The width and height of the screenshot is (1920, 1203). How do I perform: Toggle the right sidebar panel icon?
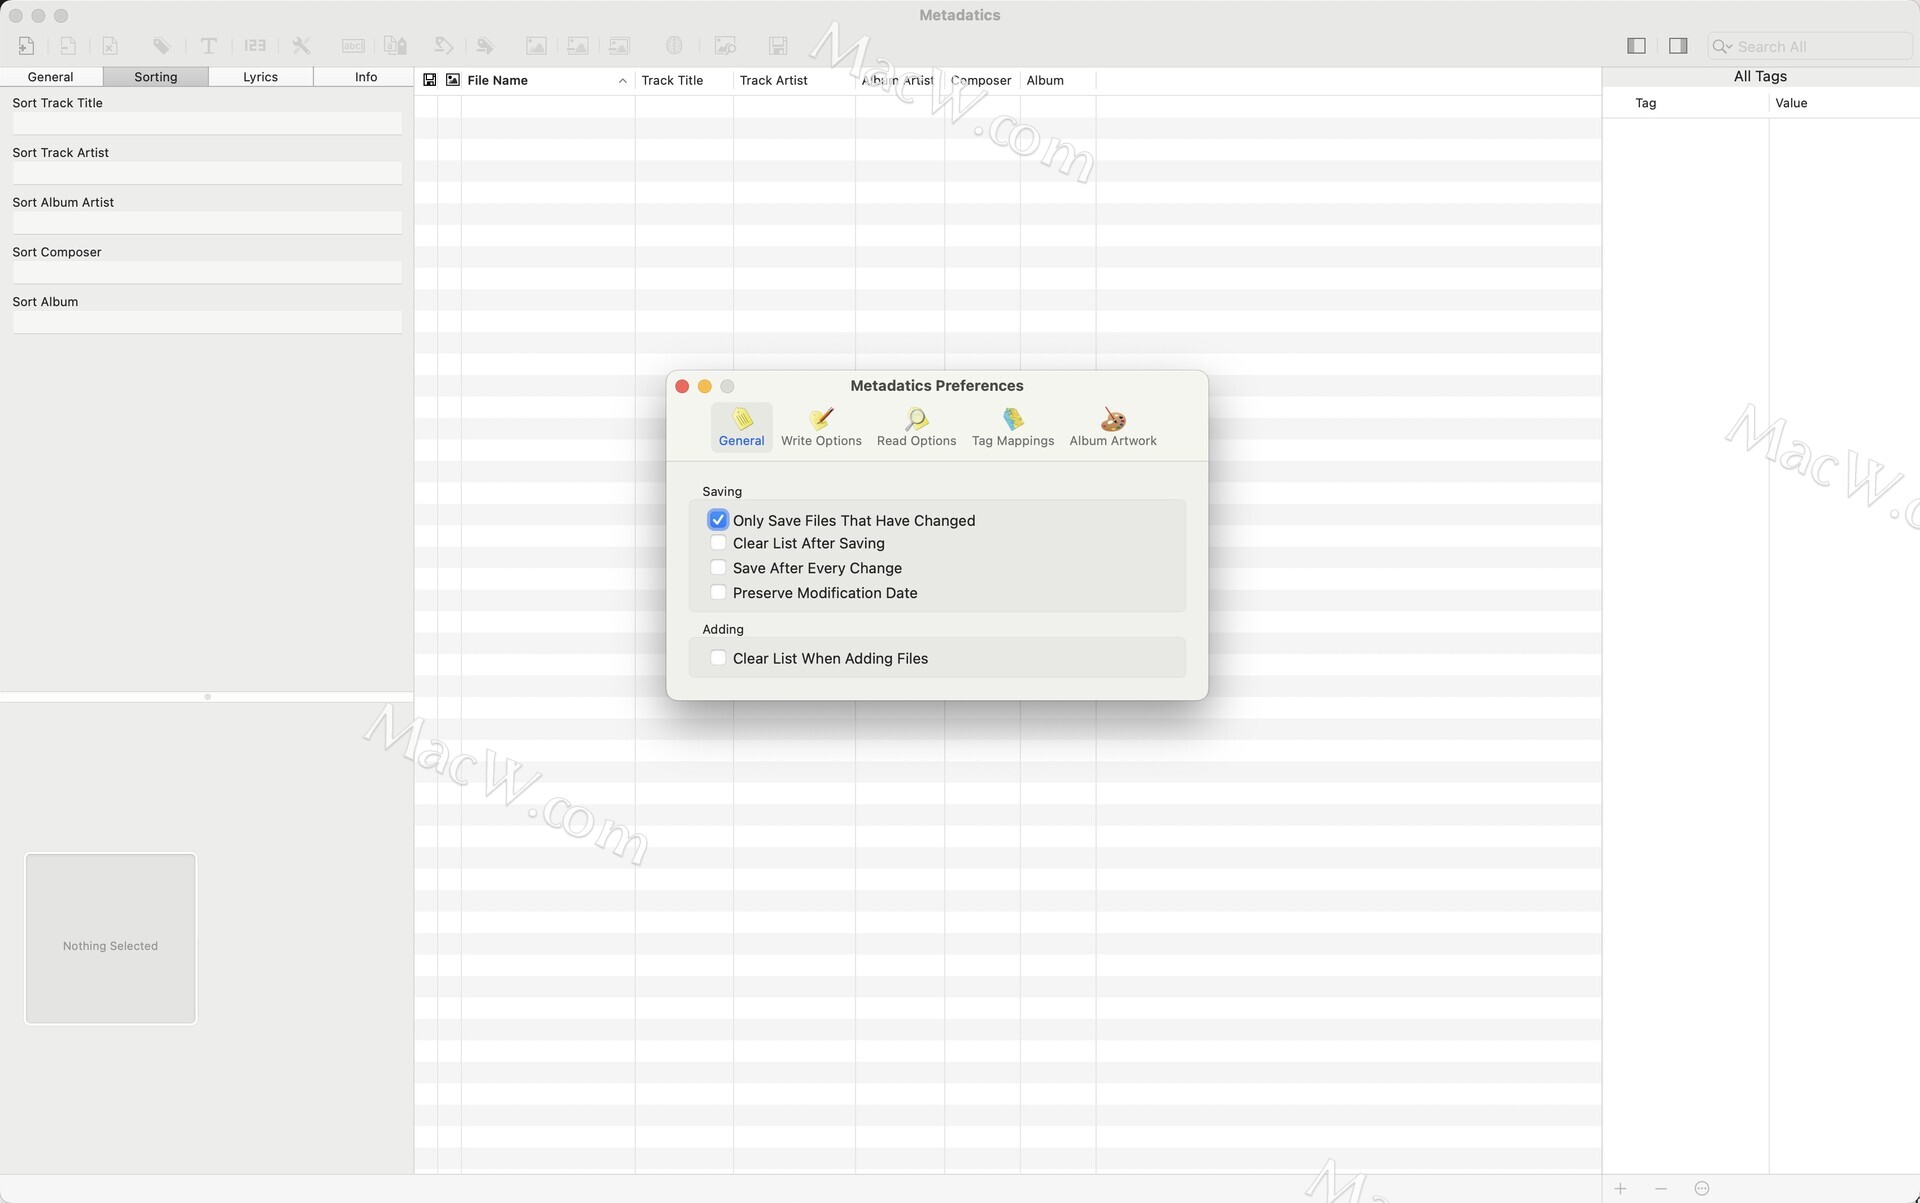click(1678, 46)
